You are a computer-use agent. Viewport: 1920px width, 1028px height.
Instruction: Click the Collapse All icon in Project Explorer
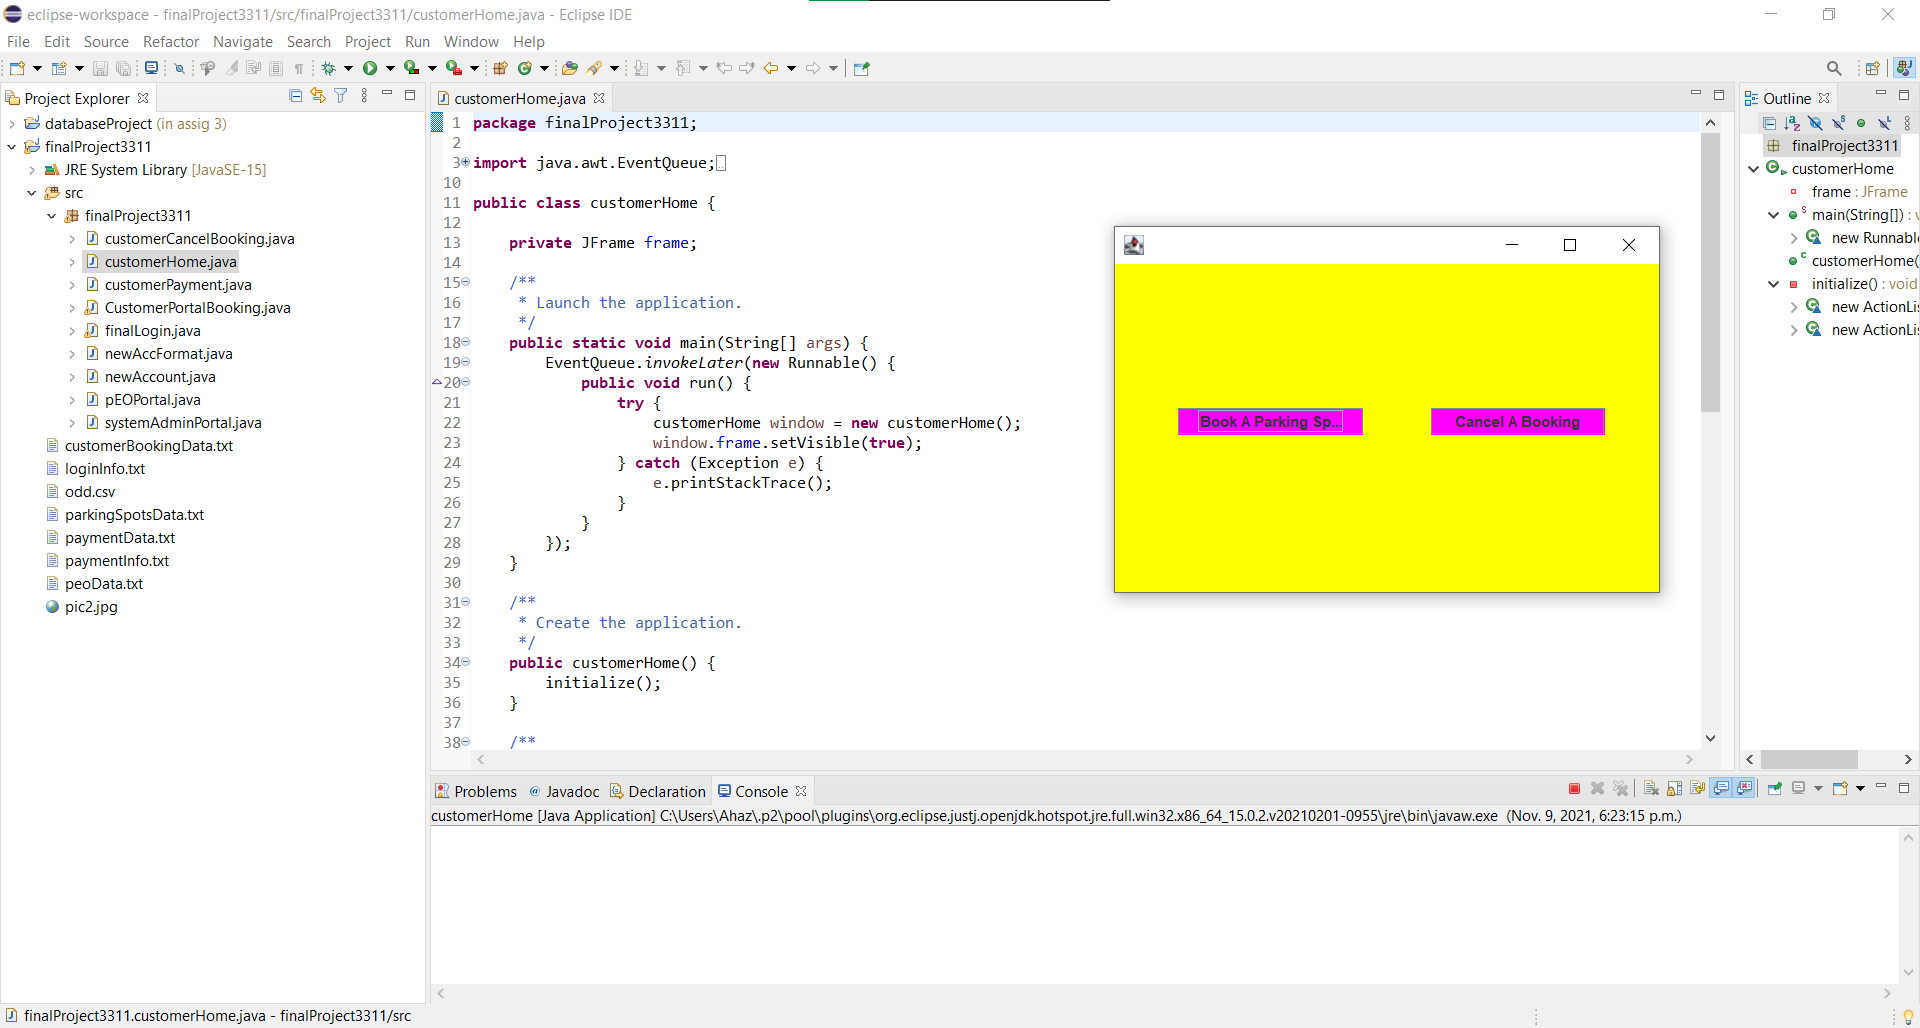tap(295, 95)
